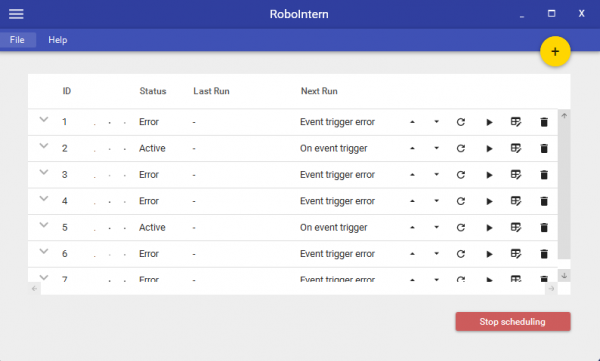Delete task 4

pyautogui.click(x=544, y=201)
